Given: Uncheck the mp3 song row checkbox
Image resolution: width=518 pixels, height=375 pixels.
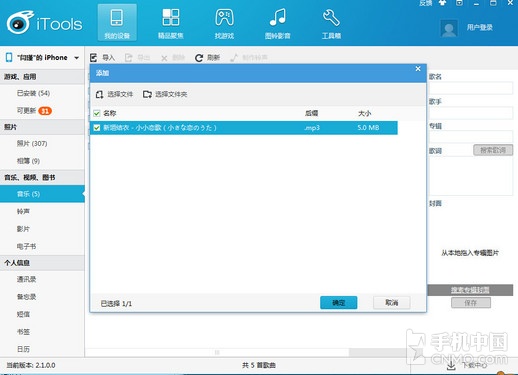Looking at the screenshot, I should (97, 128).
